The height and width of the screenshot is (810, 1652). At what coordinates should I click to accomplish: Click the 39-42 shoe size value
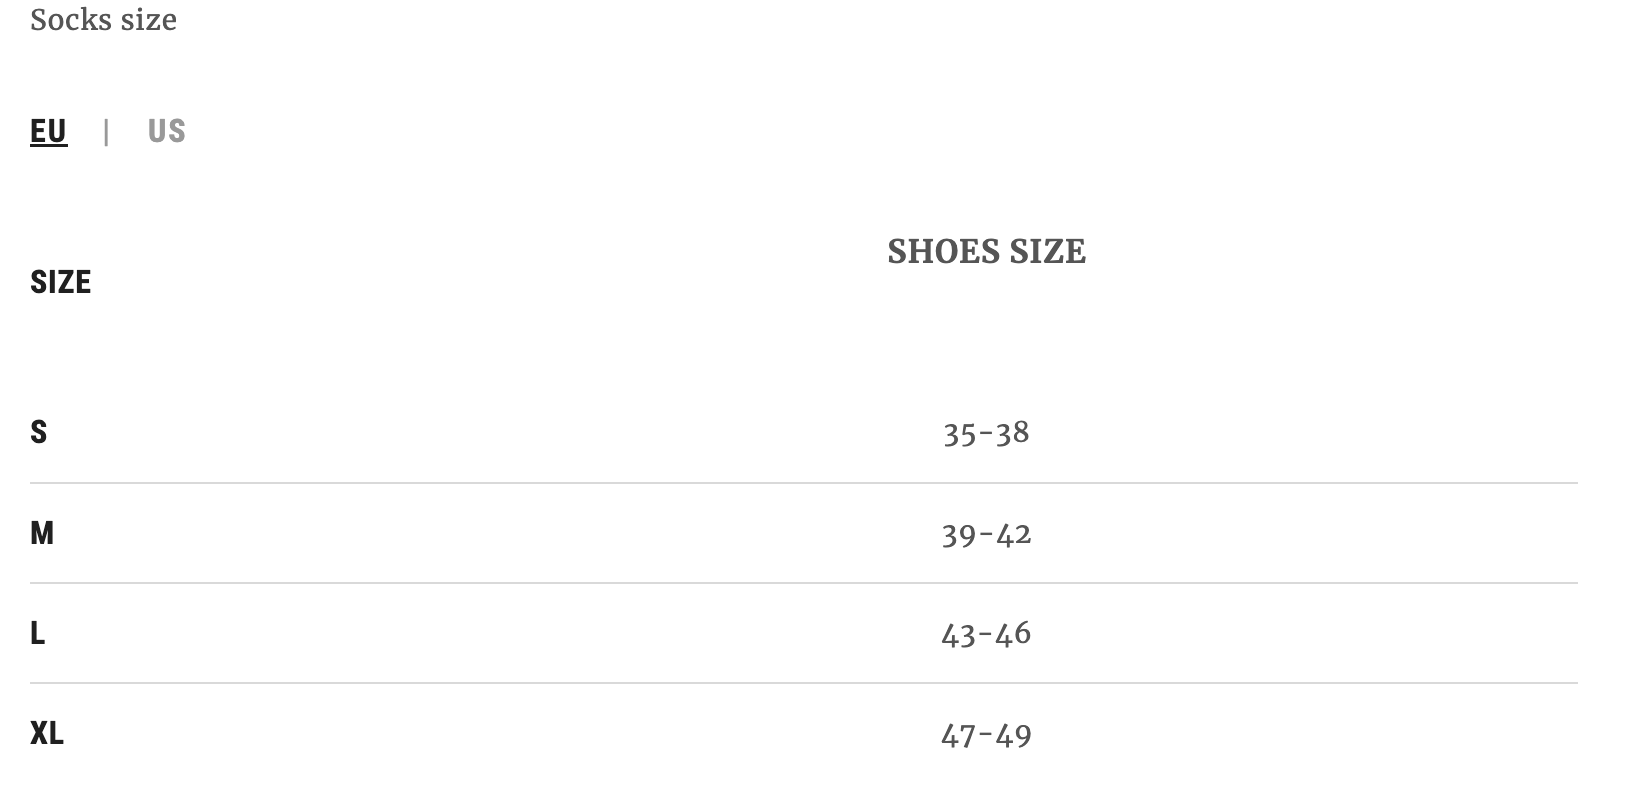pyautogui.click(x=986, y=534)
